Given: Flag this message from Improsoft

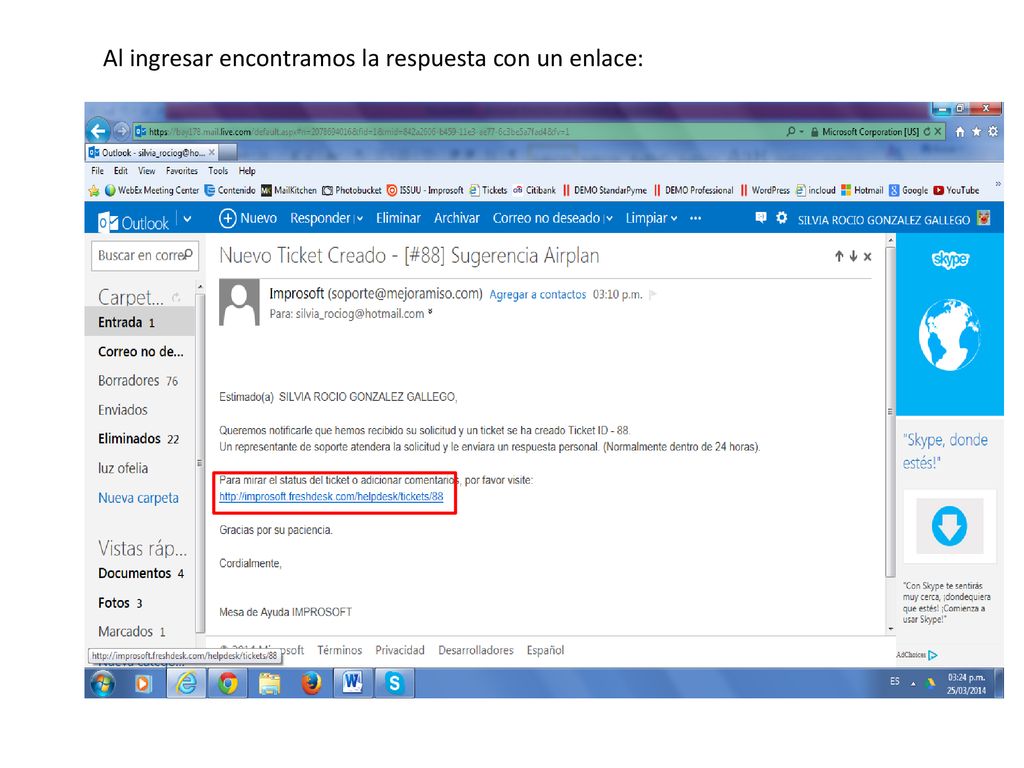Looking at the screenshot, I should point(652,295).
